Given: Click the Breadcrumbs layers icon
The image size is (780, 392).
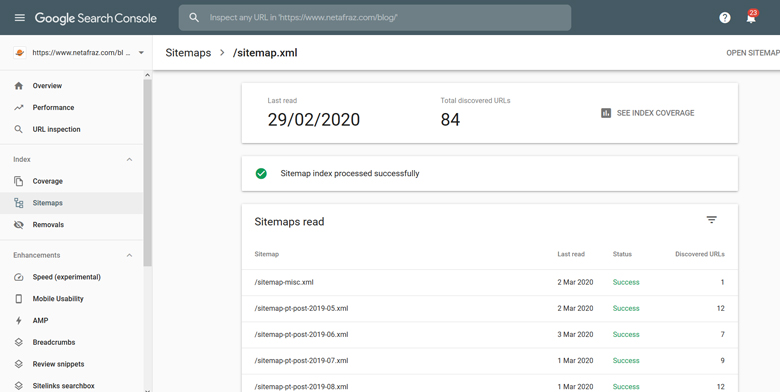Looking at the screenshot, I should (x=18, y=342).
